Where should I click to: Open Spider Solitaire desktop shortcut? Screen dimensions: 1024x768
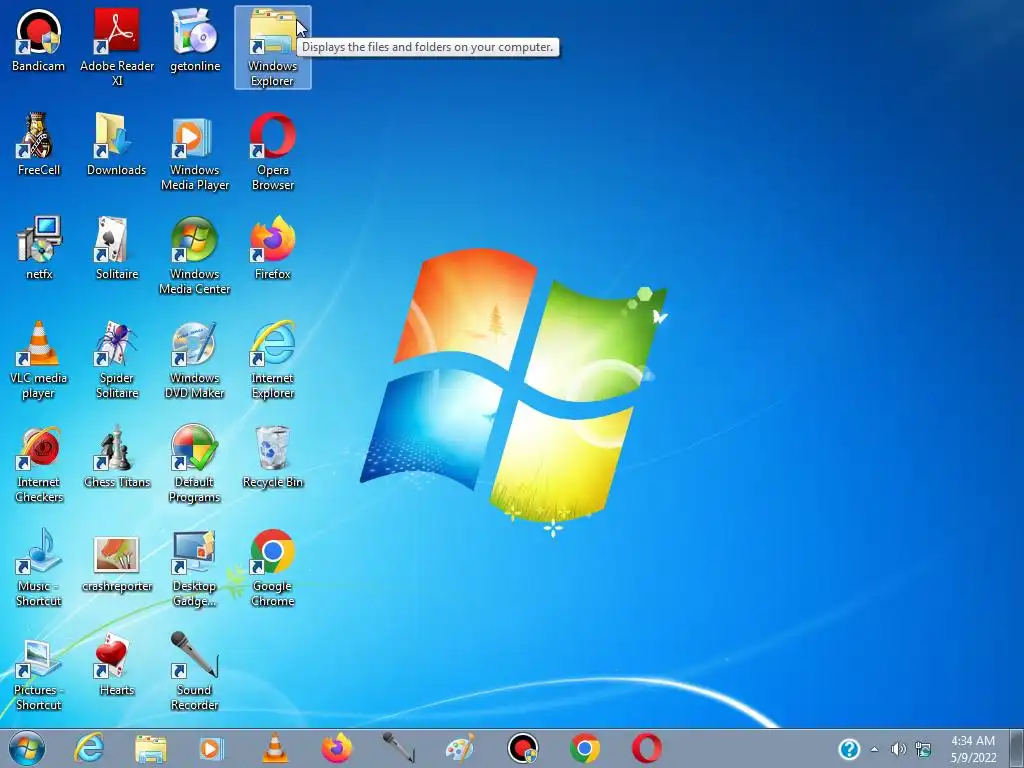pos(117,360)
